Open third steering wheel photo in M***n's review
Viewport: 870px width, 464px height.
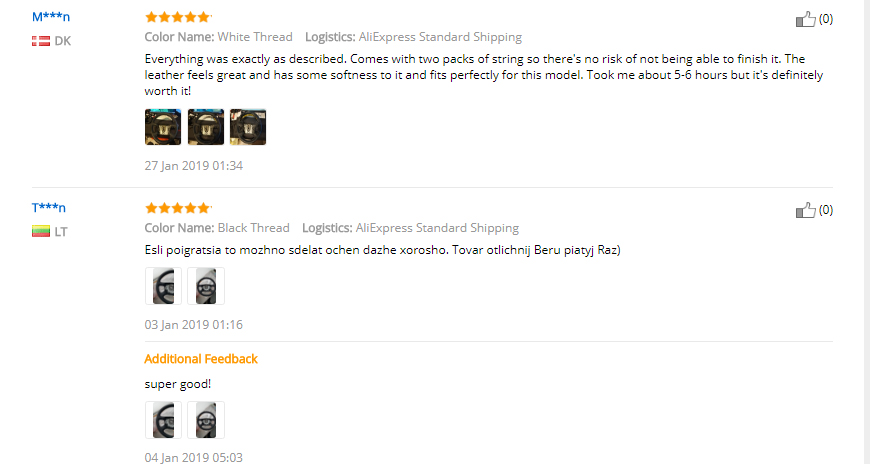coord(248,127)
